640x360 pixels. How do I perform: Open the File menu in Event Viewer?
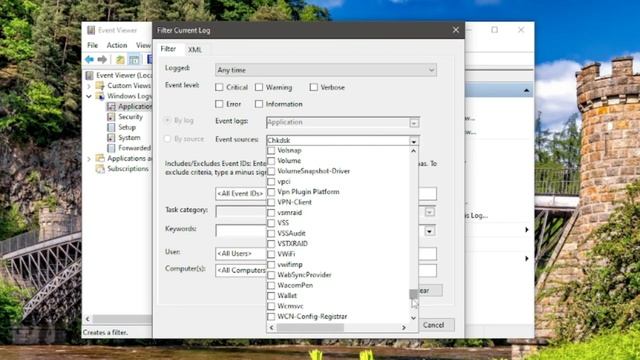93,45
